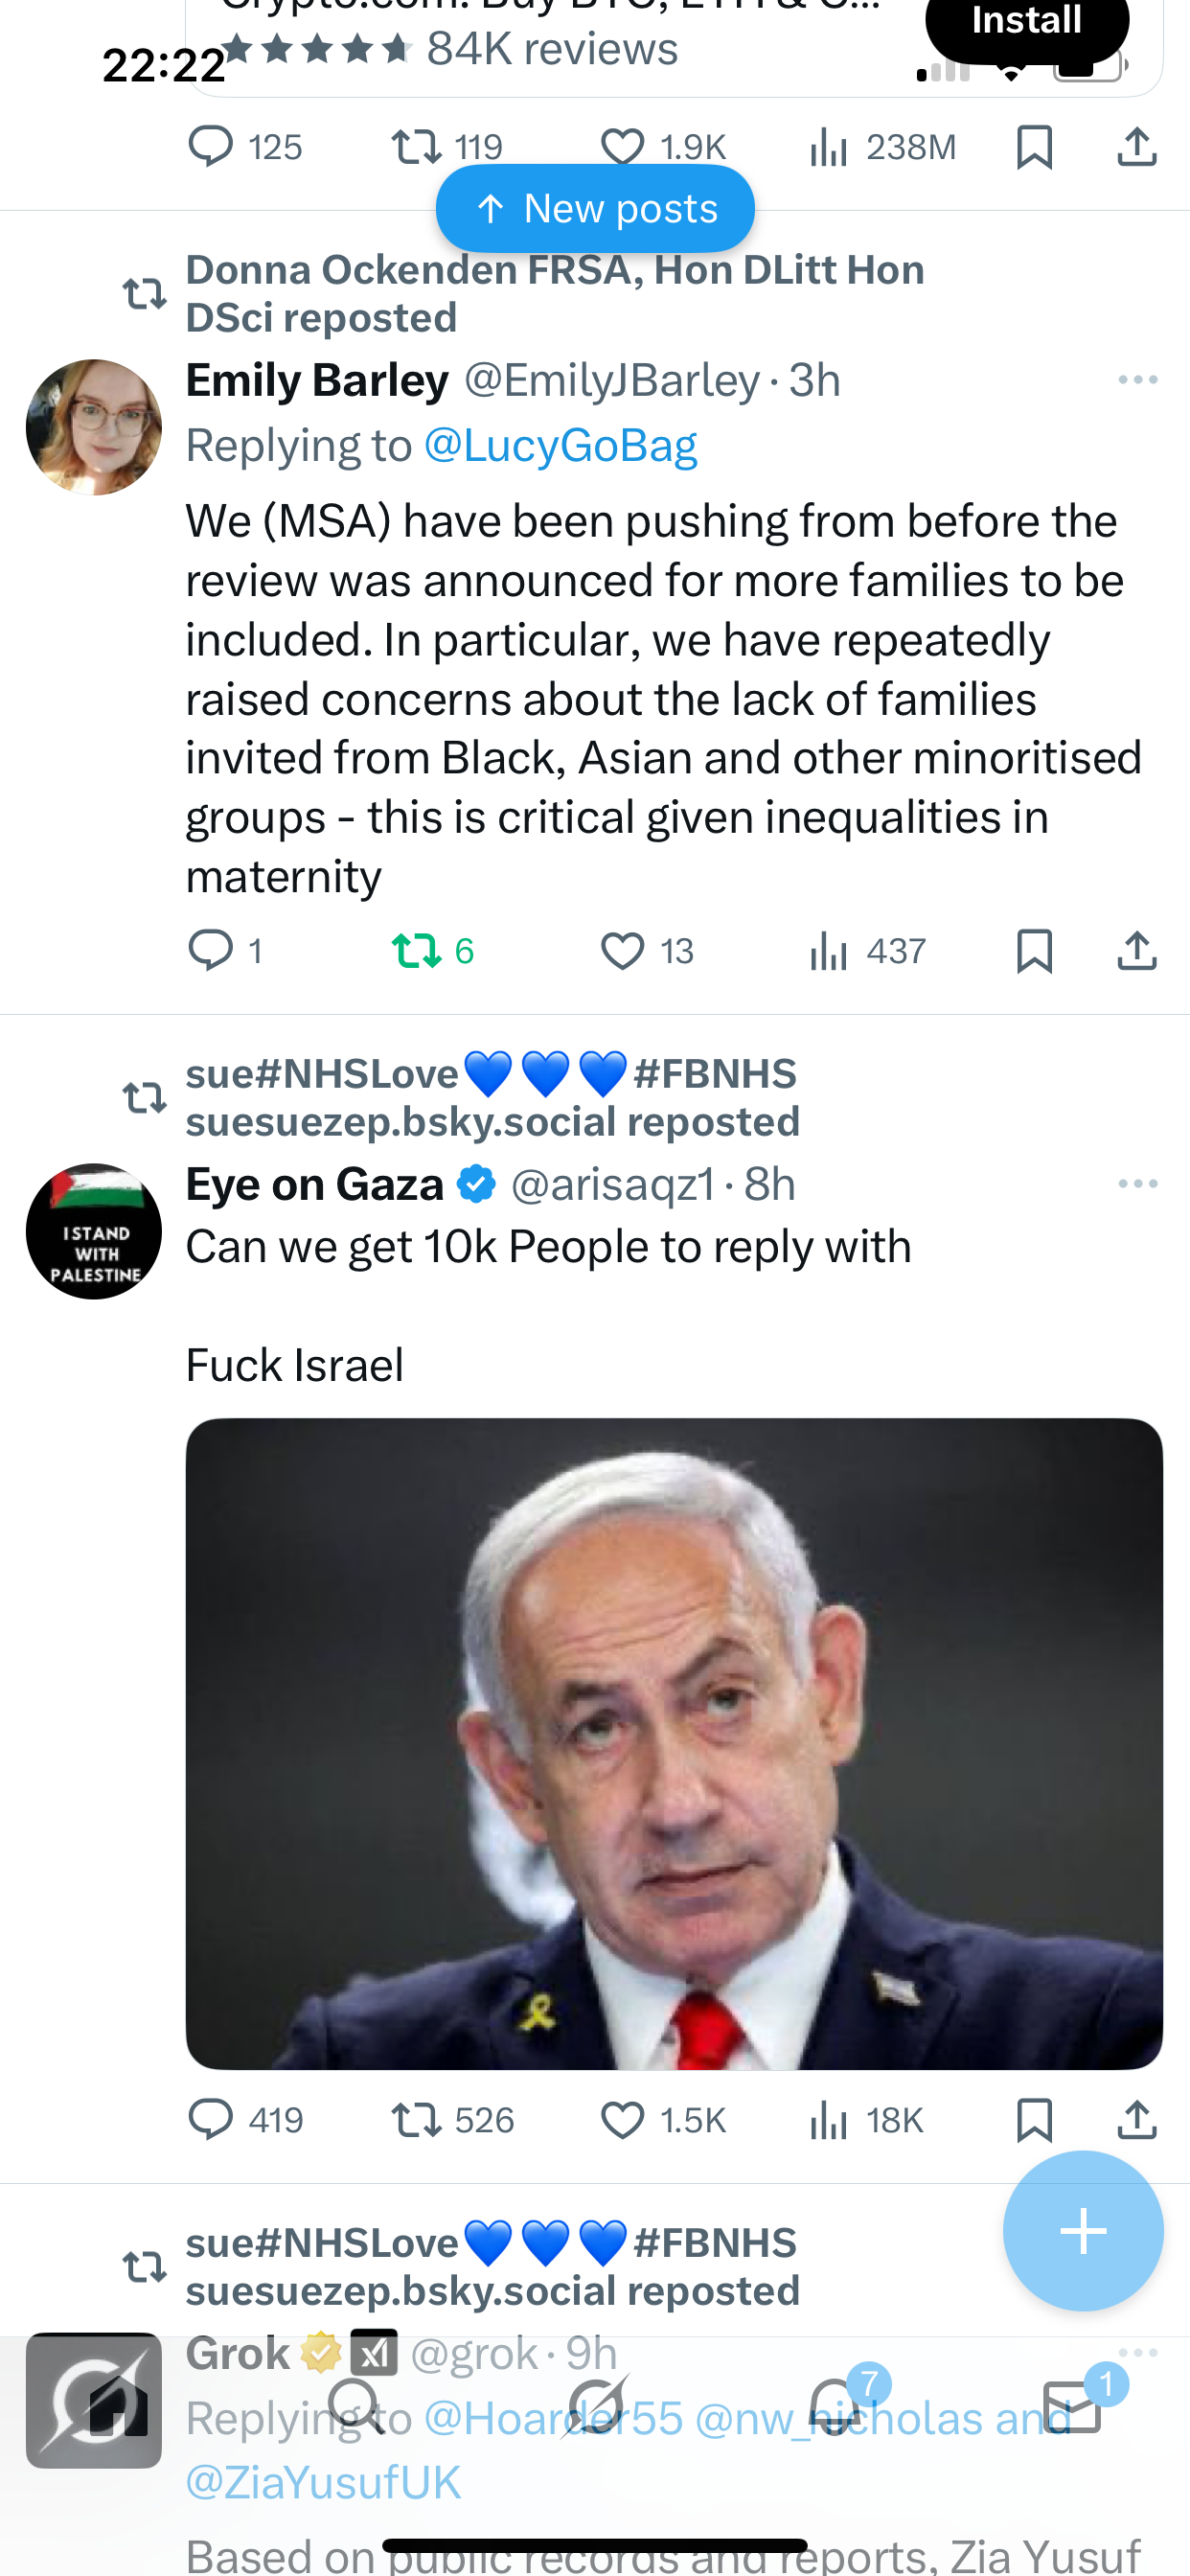This screenshot has height=2576, width=1190.
Task: Reply to Emily Barley's post
Action: 210,950
